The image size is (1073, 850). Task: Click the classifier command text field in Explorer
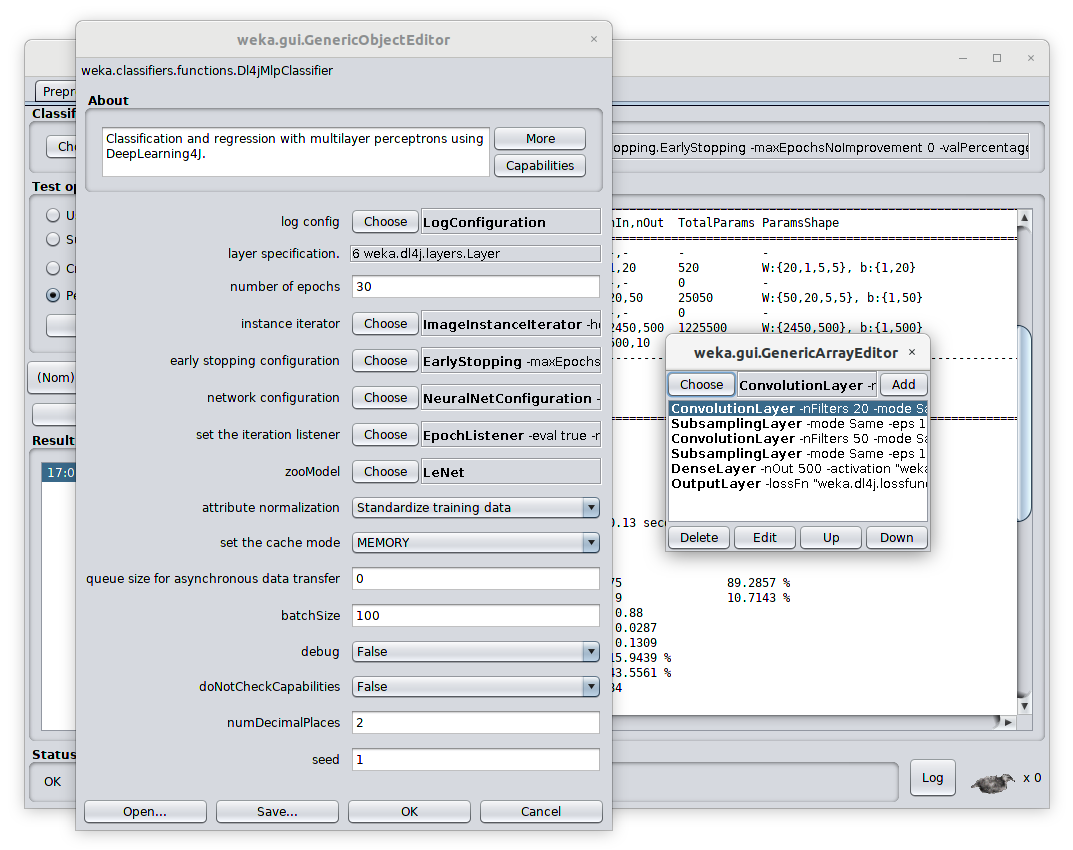click(x=820, y=147)
